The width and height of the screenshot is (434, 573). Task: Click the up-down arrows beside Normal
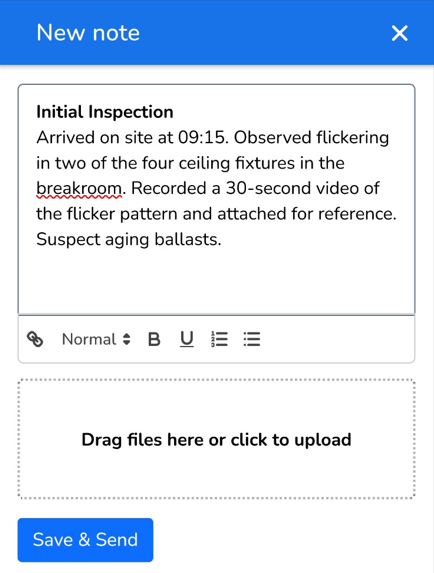click(x=126, y=339)
